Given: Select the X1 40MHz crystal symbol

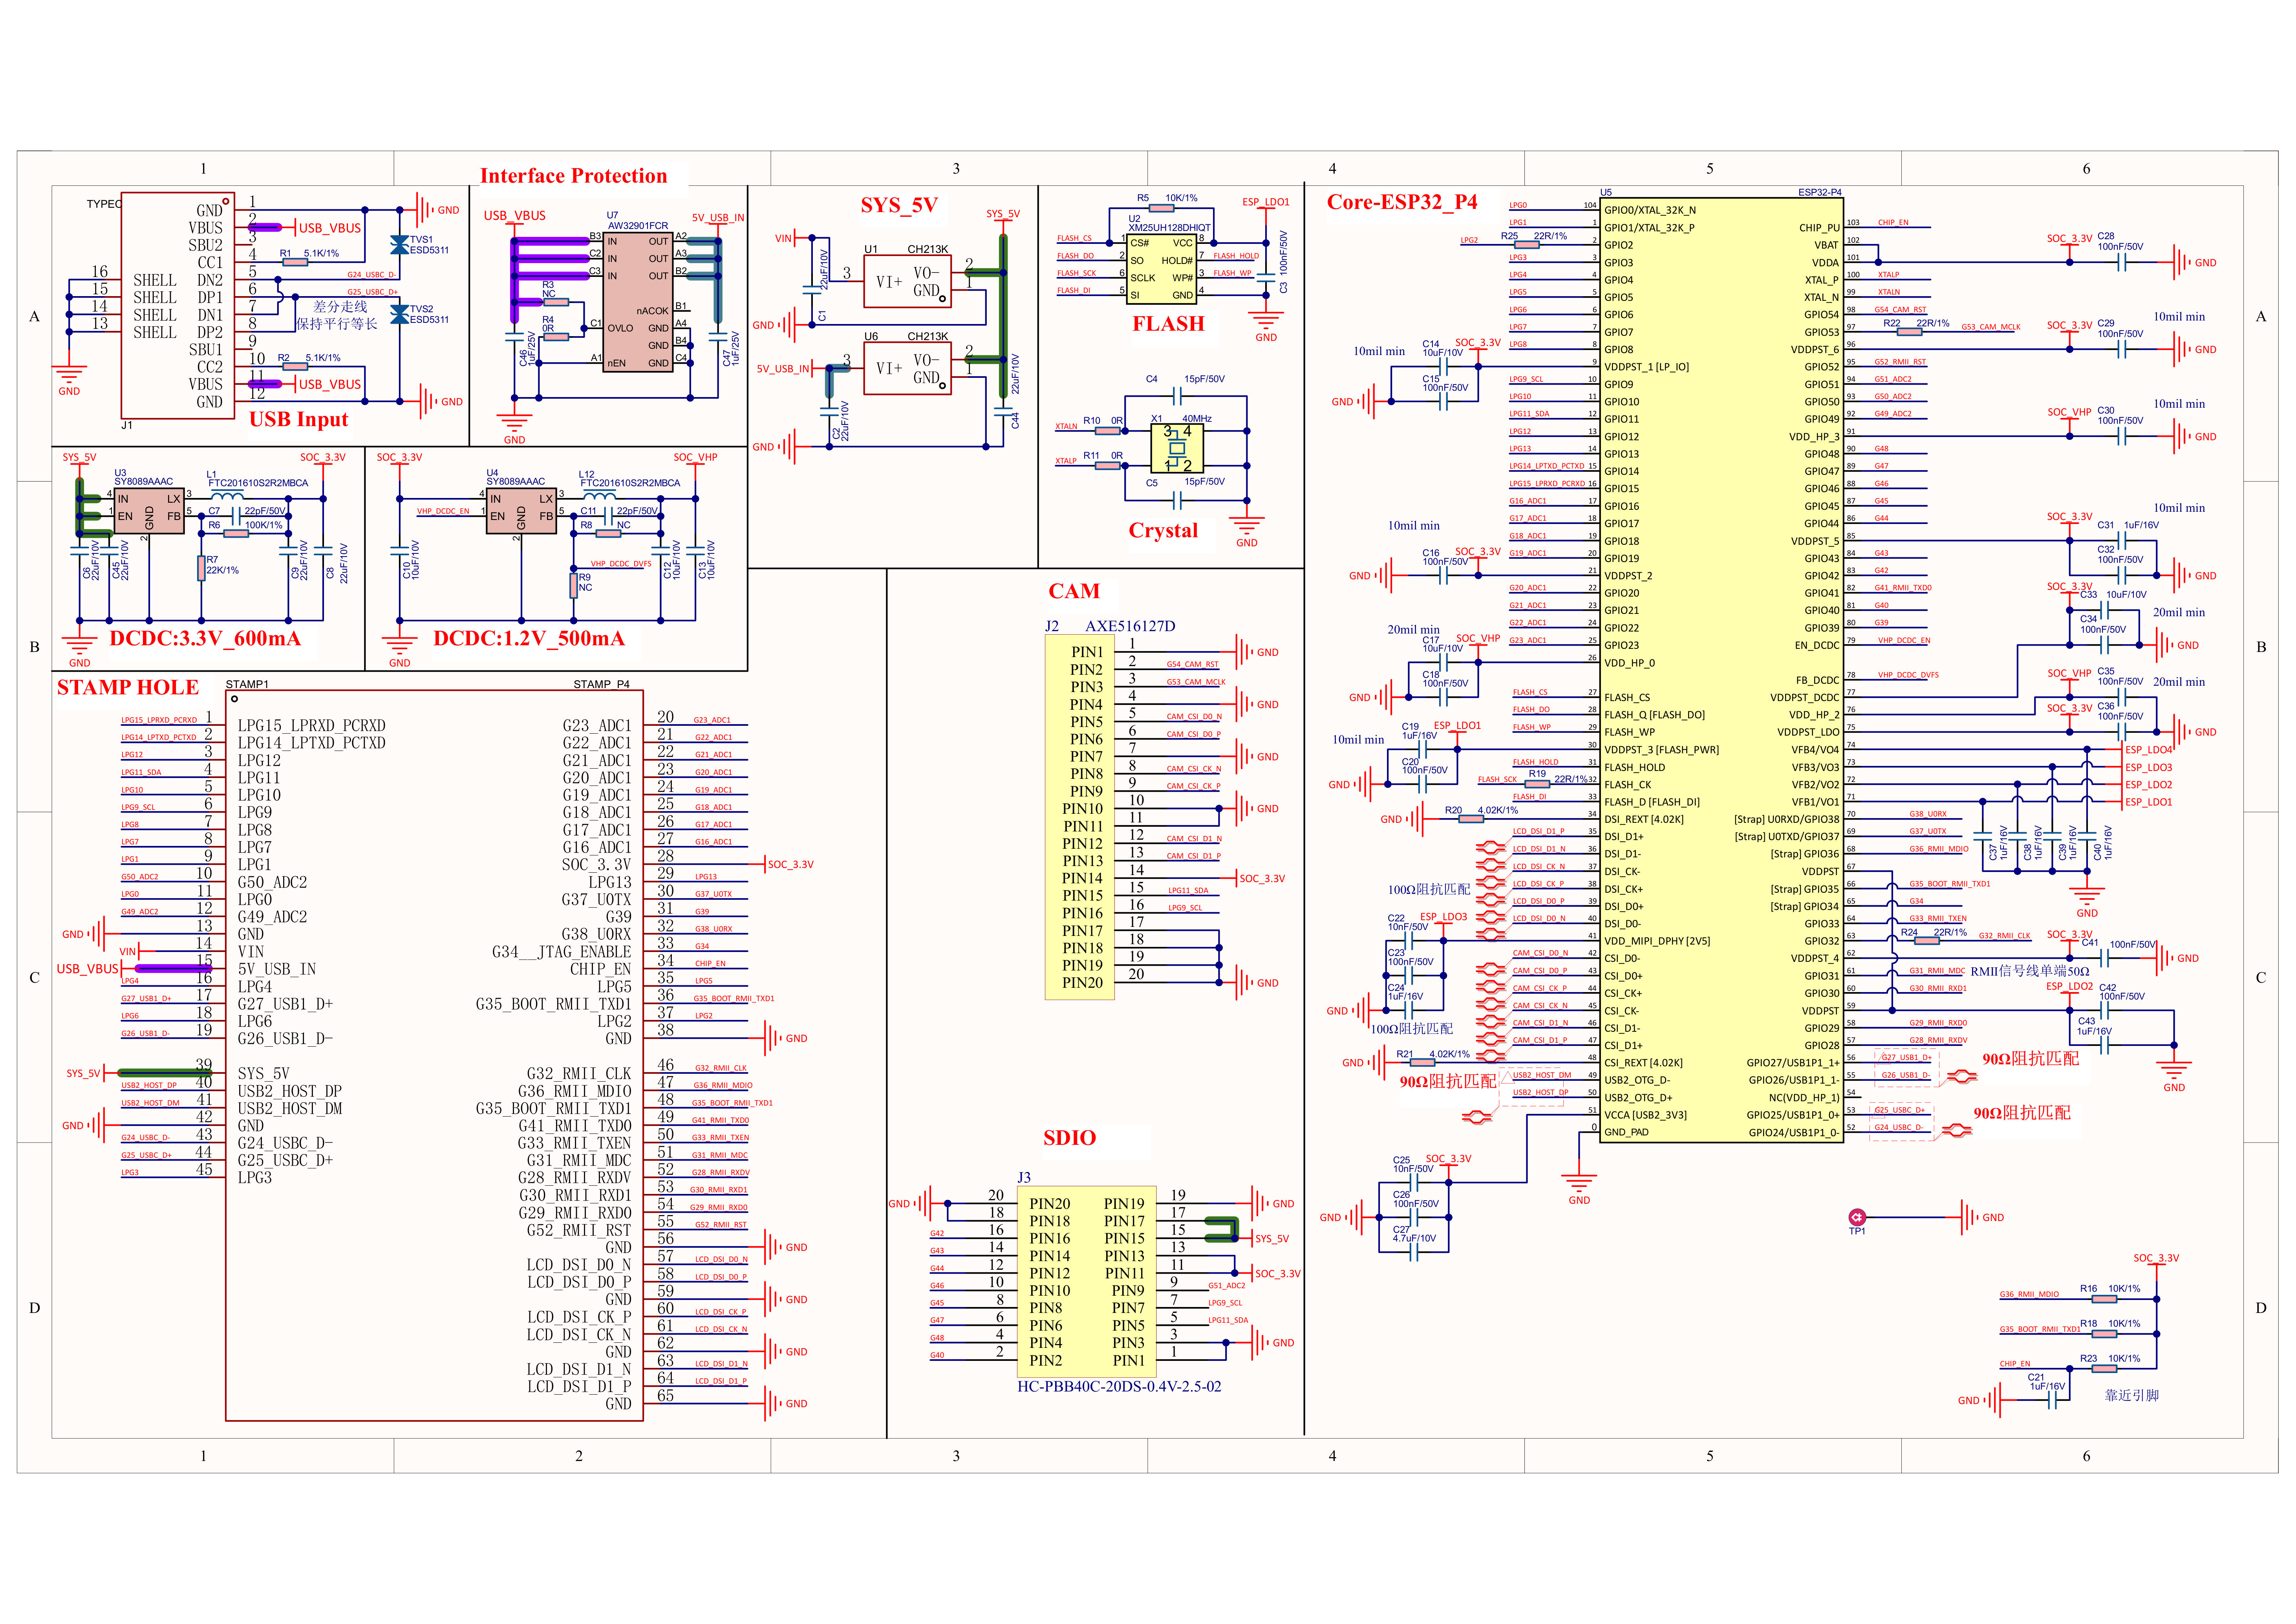Looking at the screenshot, I should [1177, 448].
